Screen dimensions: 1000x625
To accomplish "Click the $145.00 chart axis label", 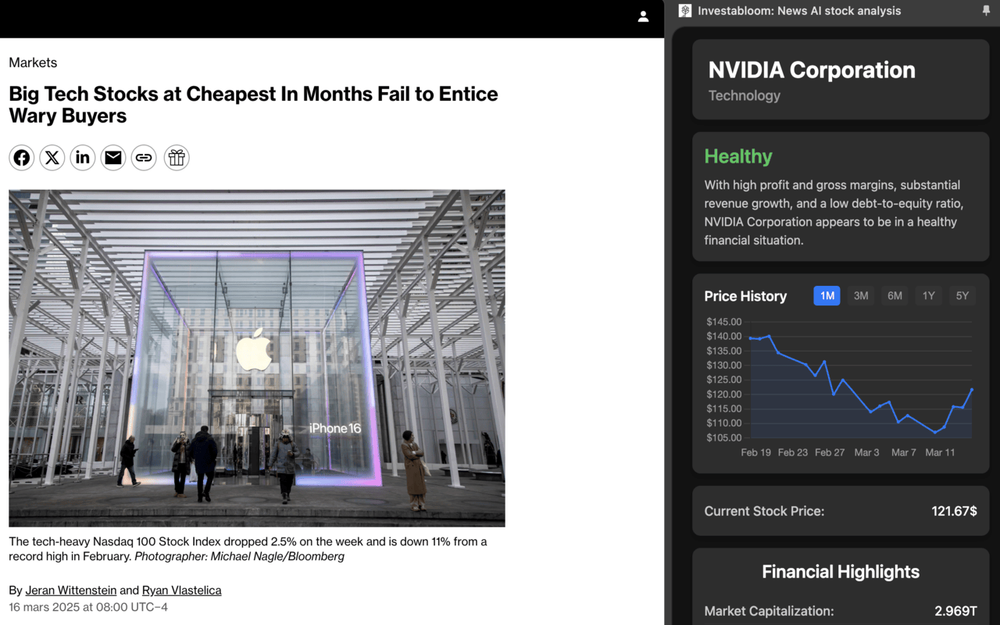I will [724, 321].
